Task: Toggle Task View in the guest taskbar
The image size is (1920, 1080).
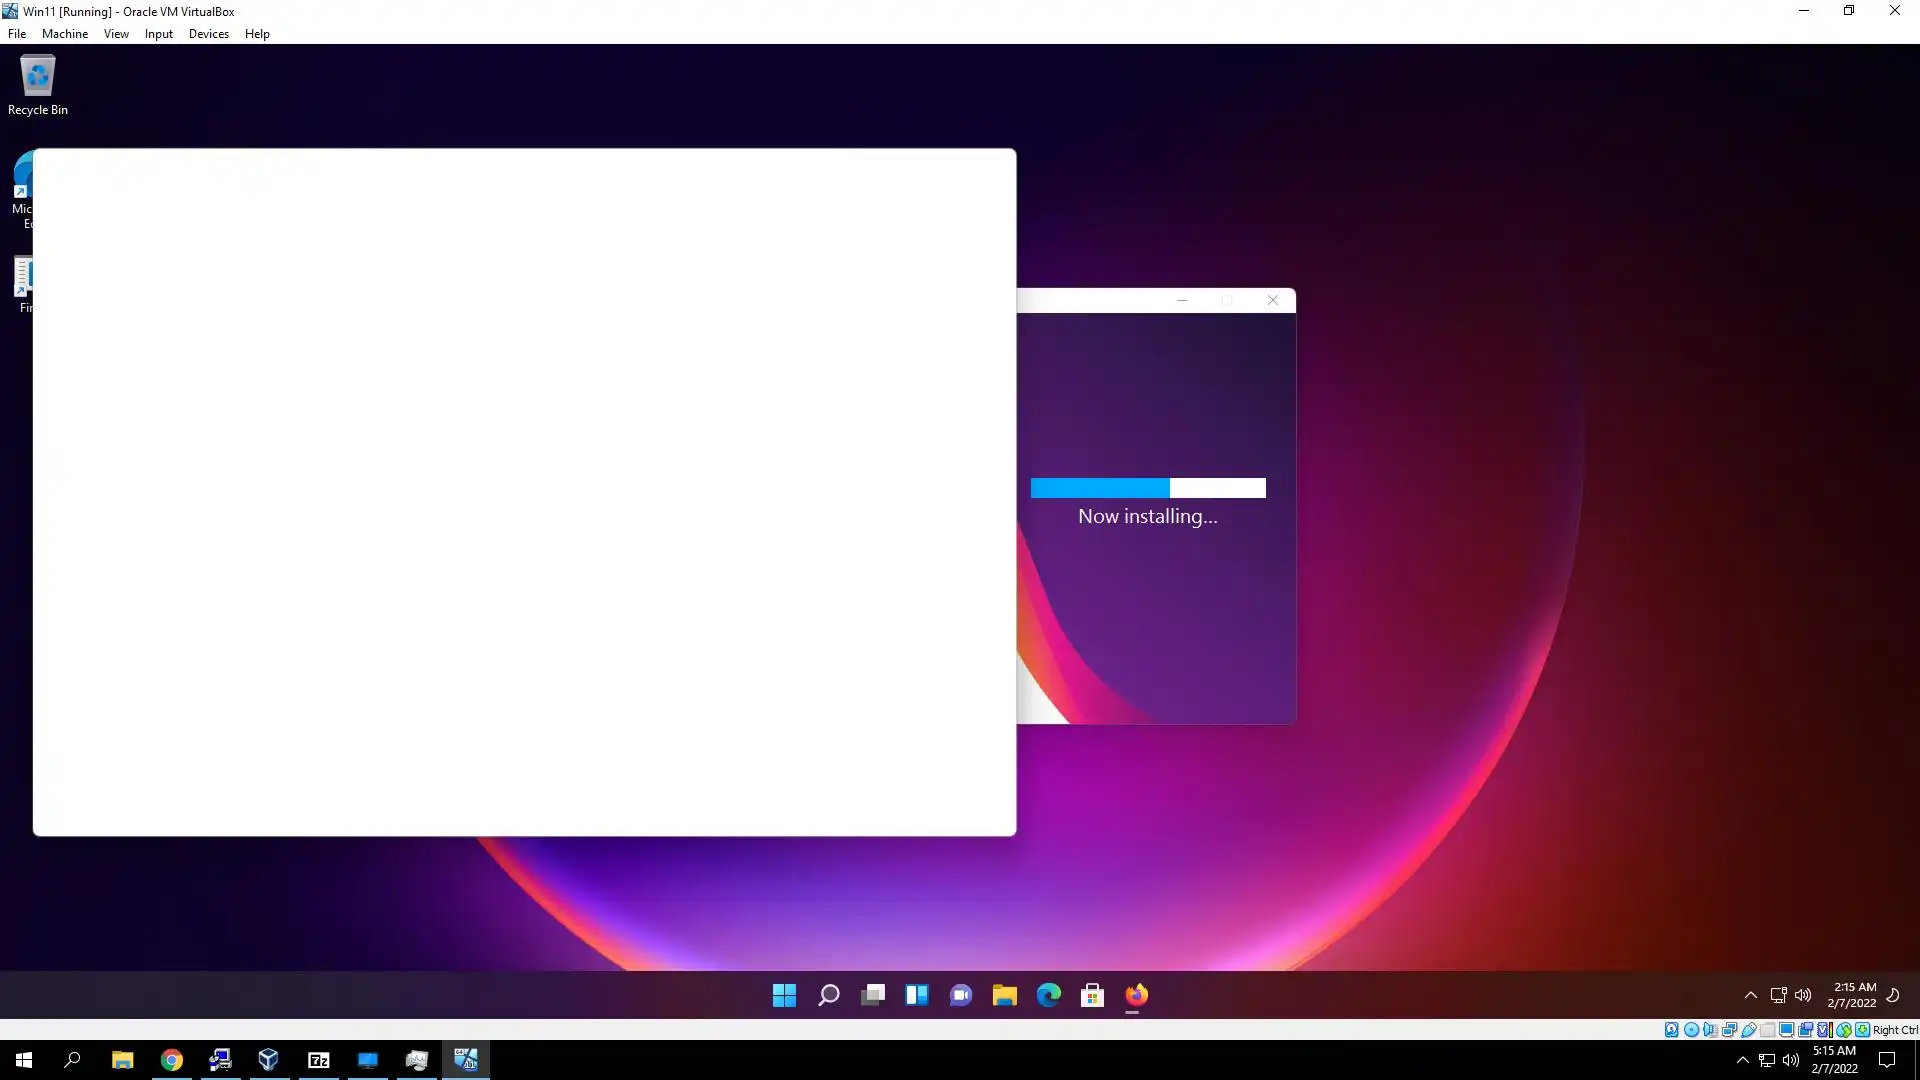Action: [872, 995]
